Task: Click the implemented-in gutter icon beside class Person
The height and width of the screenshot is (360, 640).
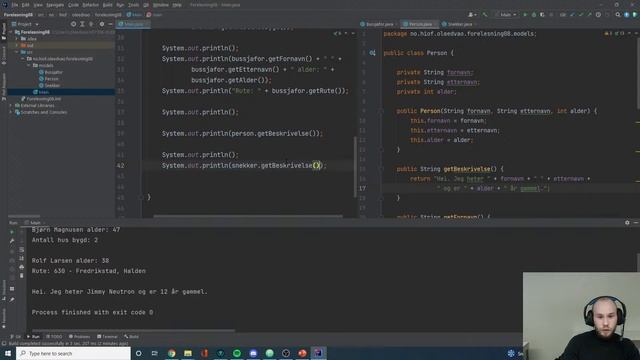Action: (x=372, y=53)
